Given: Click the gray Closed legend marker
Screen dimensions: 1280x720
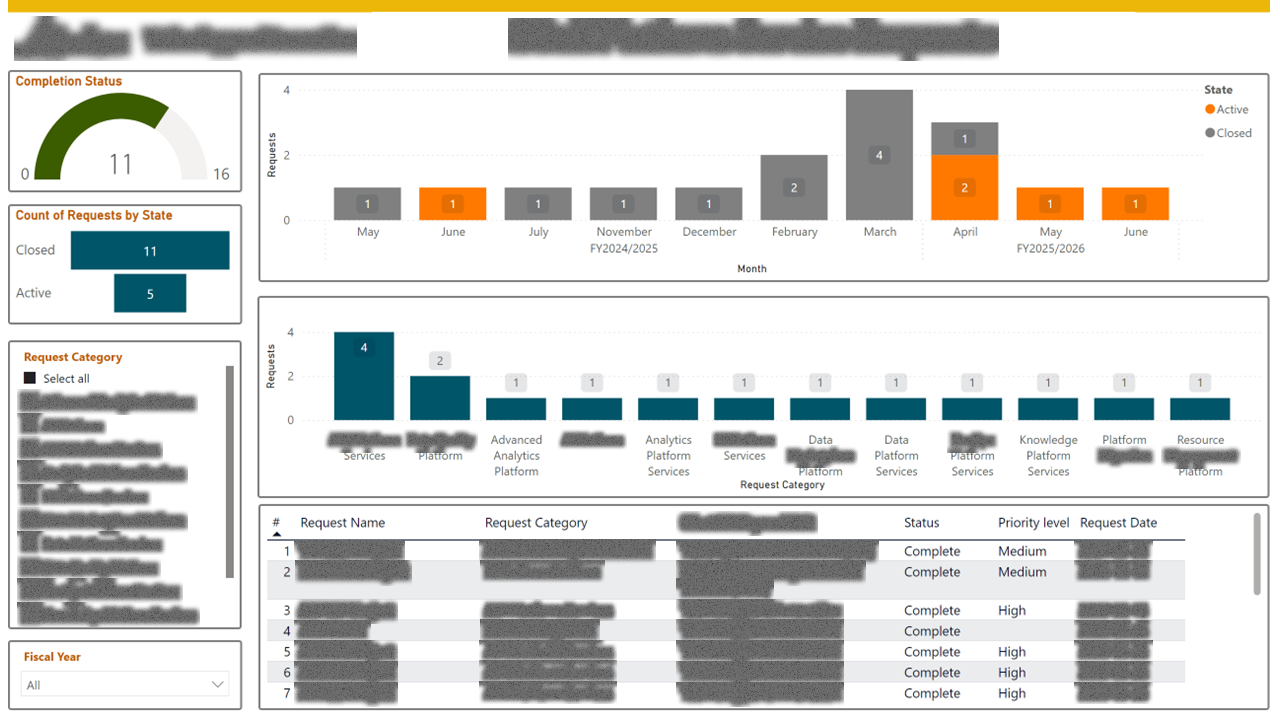Looking at the screenshot, I should 1210,133.
